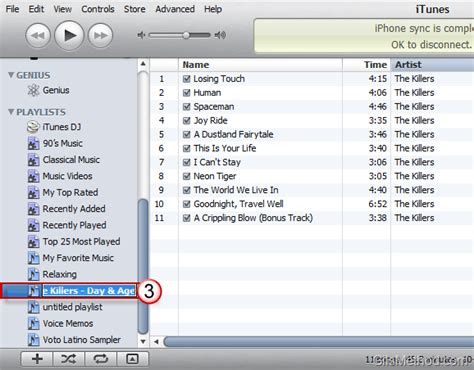Uncheck the Human song checkbox
The height and width of the screenshot is (370, 474).
tap(187, 93)
